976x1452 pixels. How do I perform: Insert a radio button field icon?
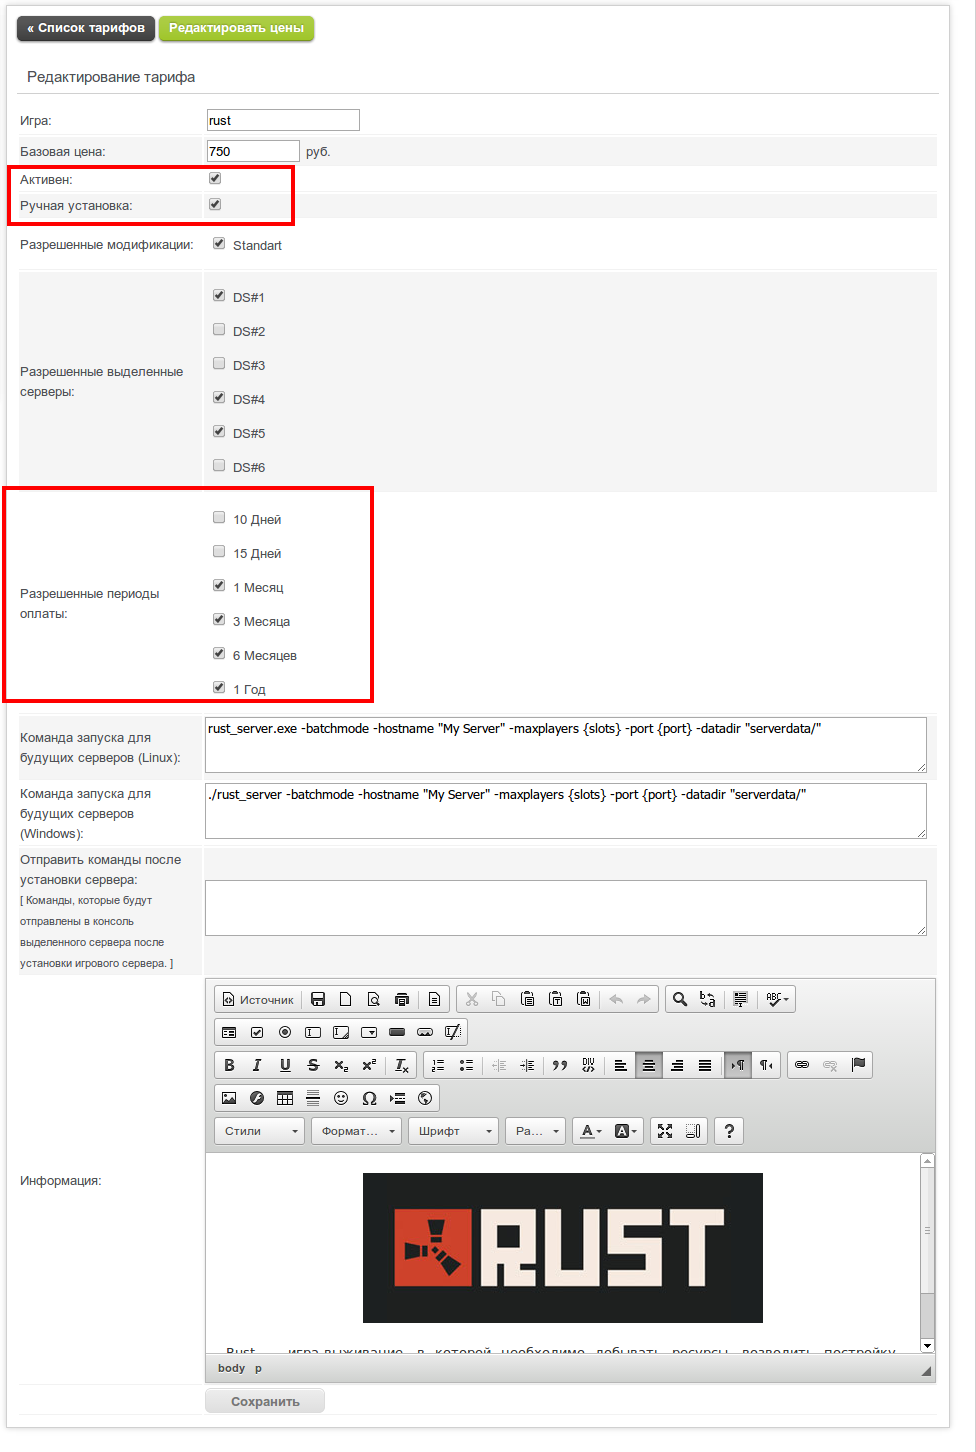point(285,1032)
